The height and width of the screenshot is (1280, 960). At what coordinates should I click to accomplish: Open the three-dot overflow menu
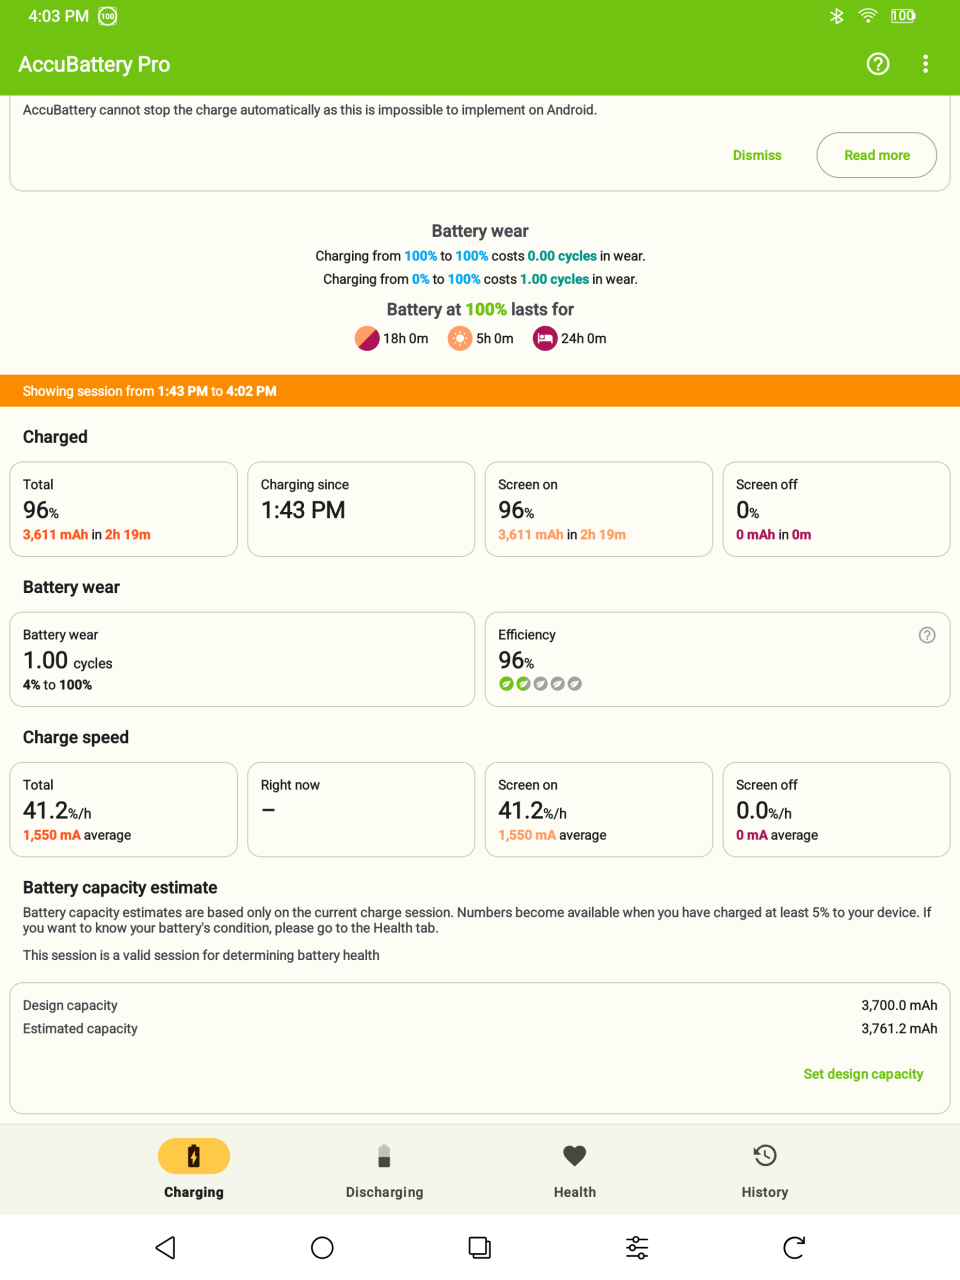[x=925, y=64]
